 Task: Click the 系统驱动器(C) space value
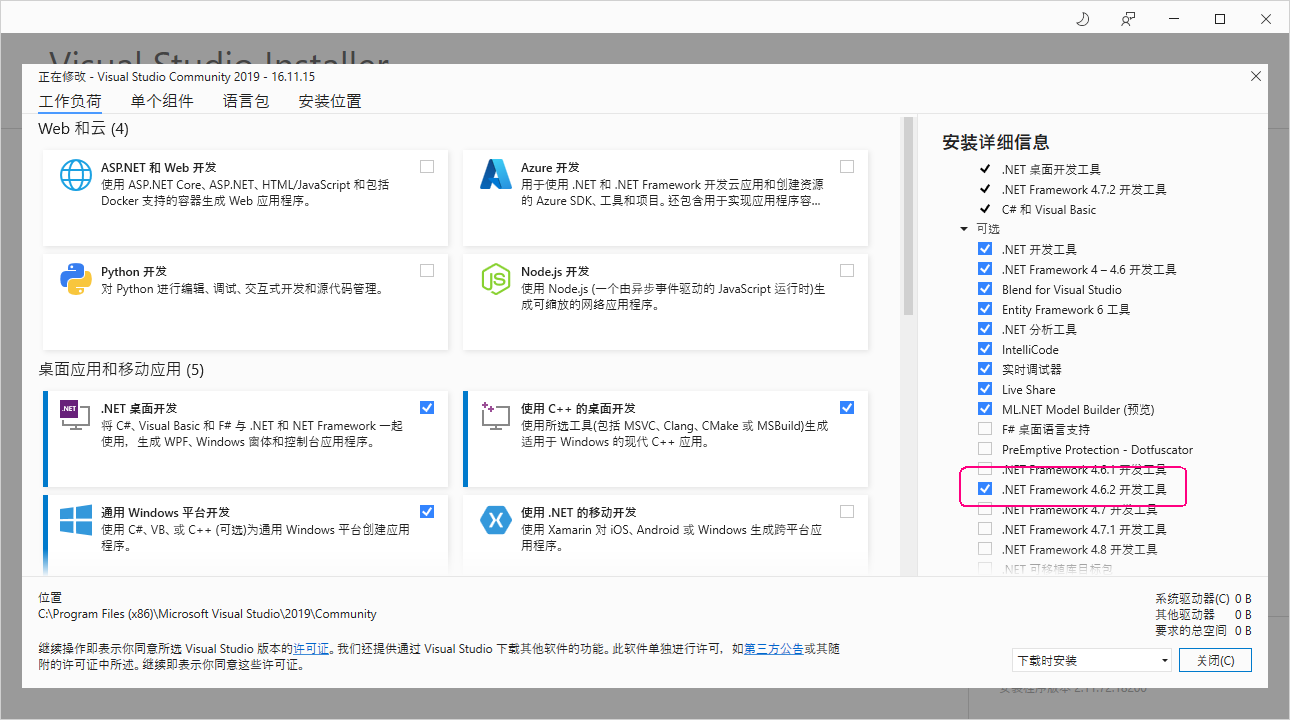[1243, 599]
